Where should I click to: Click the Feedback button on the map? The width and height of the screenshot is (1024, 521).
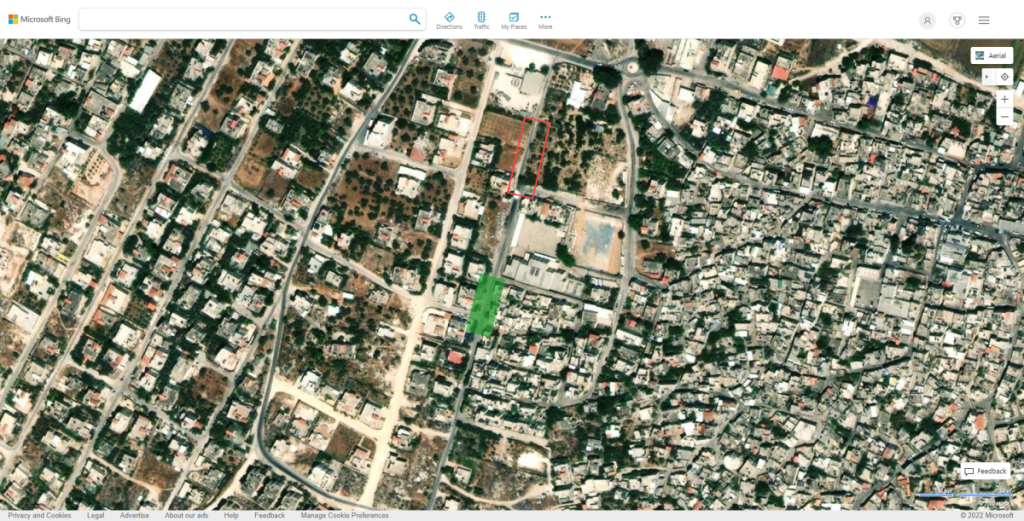click(x=985, y=471)
